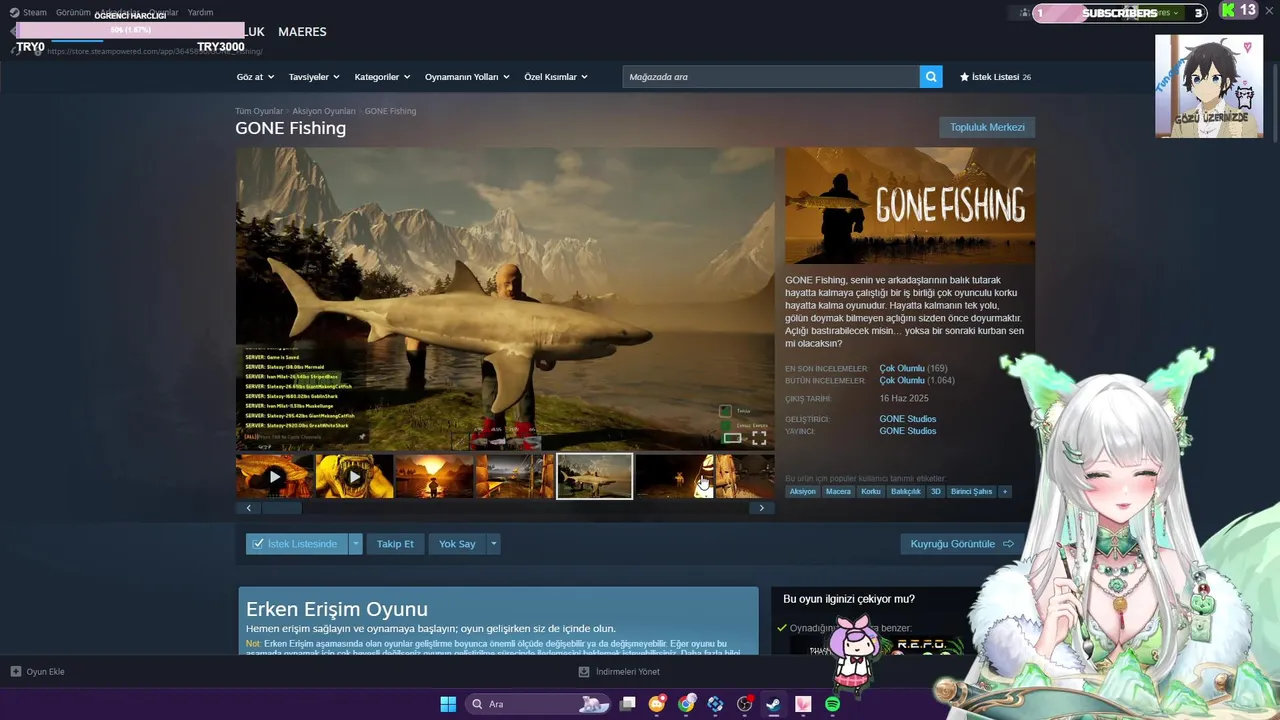This screenshot has height=720, width=1280.
Task: Select the Korku tag
Action: pos(871,491)
